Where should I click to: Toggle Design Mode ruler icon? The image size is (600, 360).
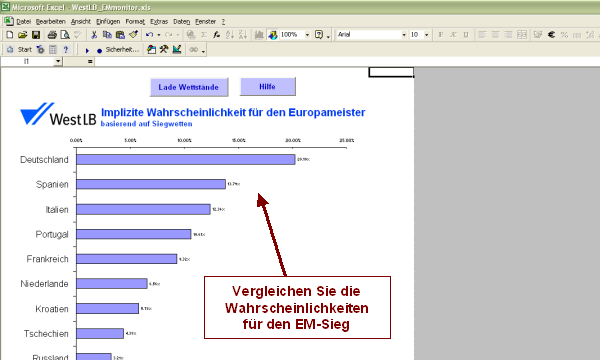click(177, 50)
